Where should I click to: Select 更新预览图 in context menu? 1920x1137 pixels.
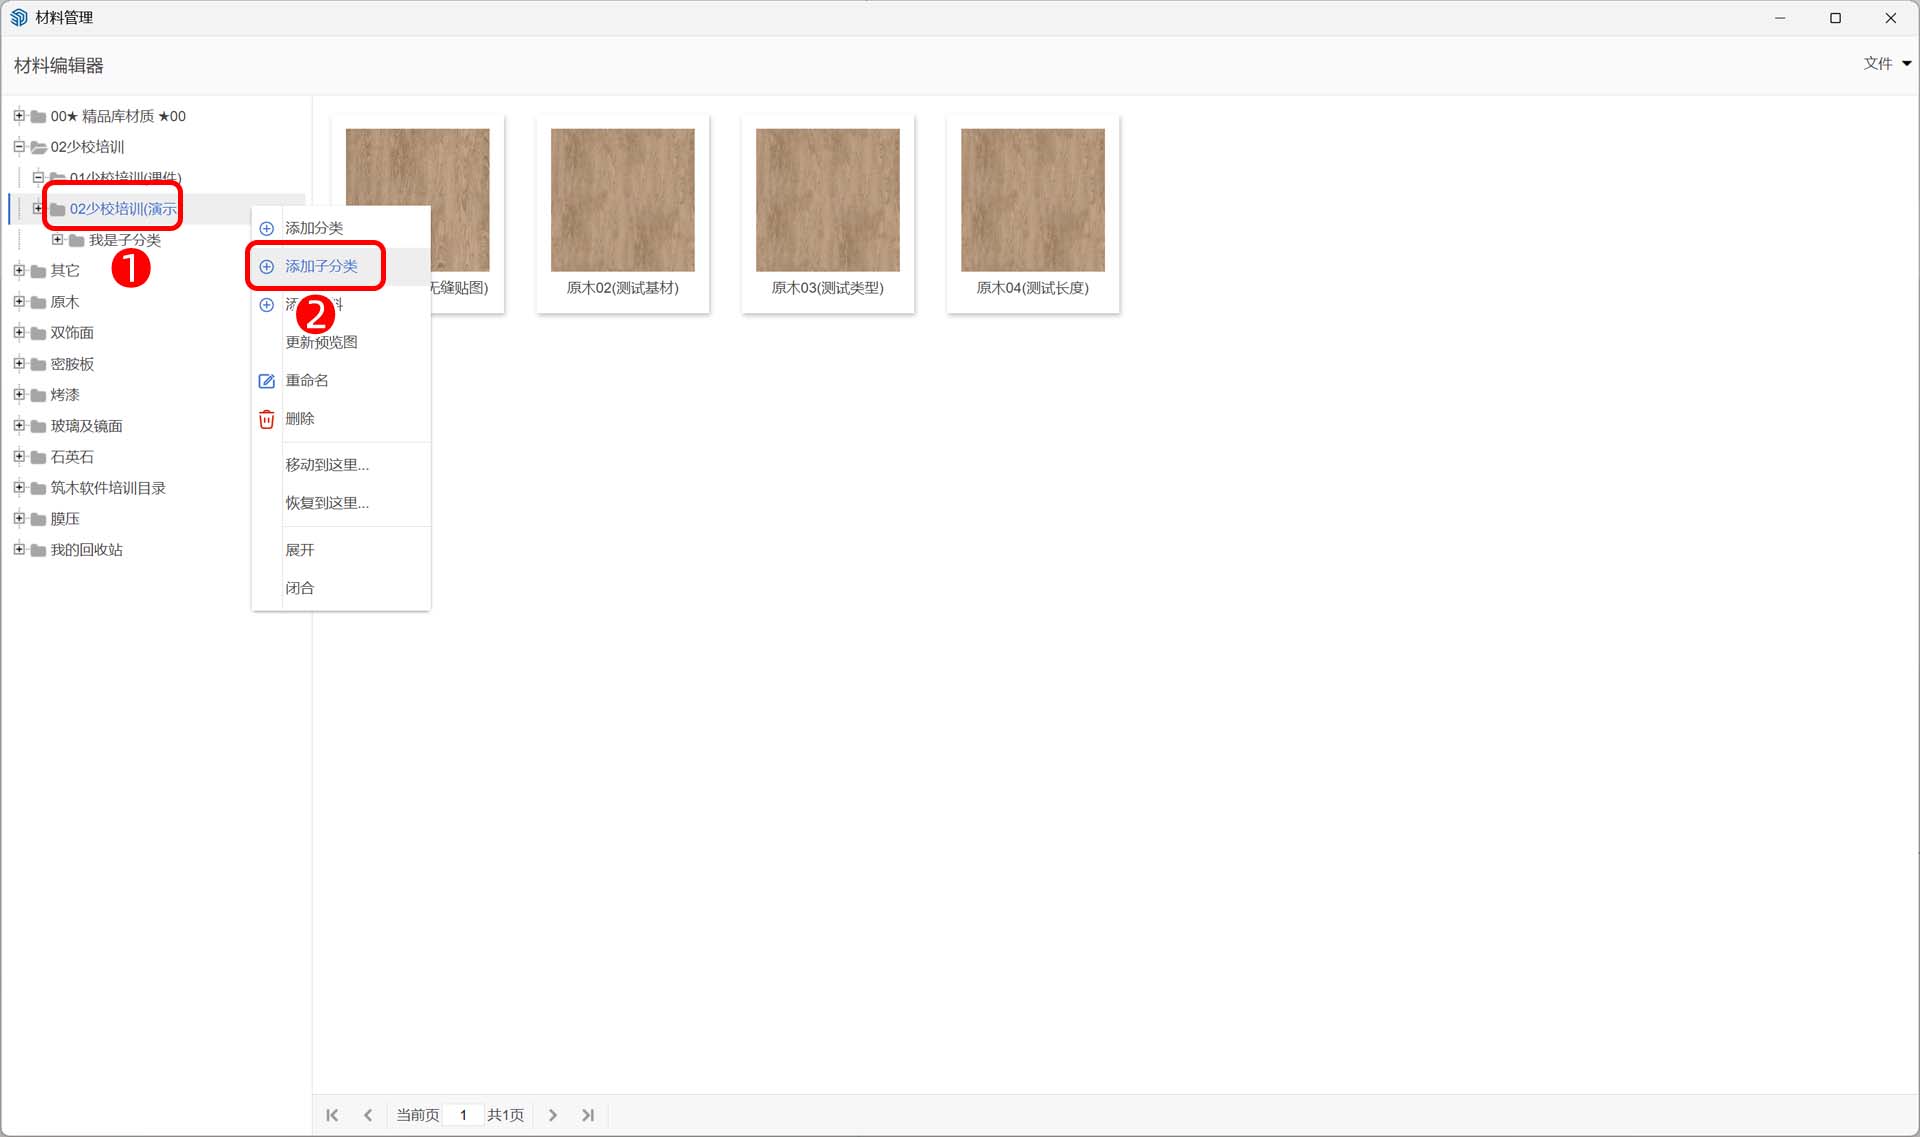[321, 342]
